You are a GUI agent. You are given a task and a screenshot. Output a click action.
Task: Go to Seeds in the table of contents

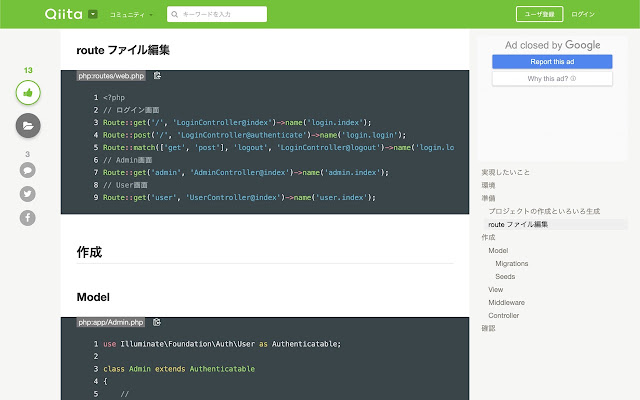(x=505, y=277)
